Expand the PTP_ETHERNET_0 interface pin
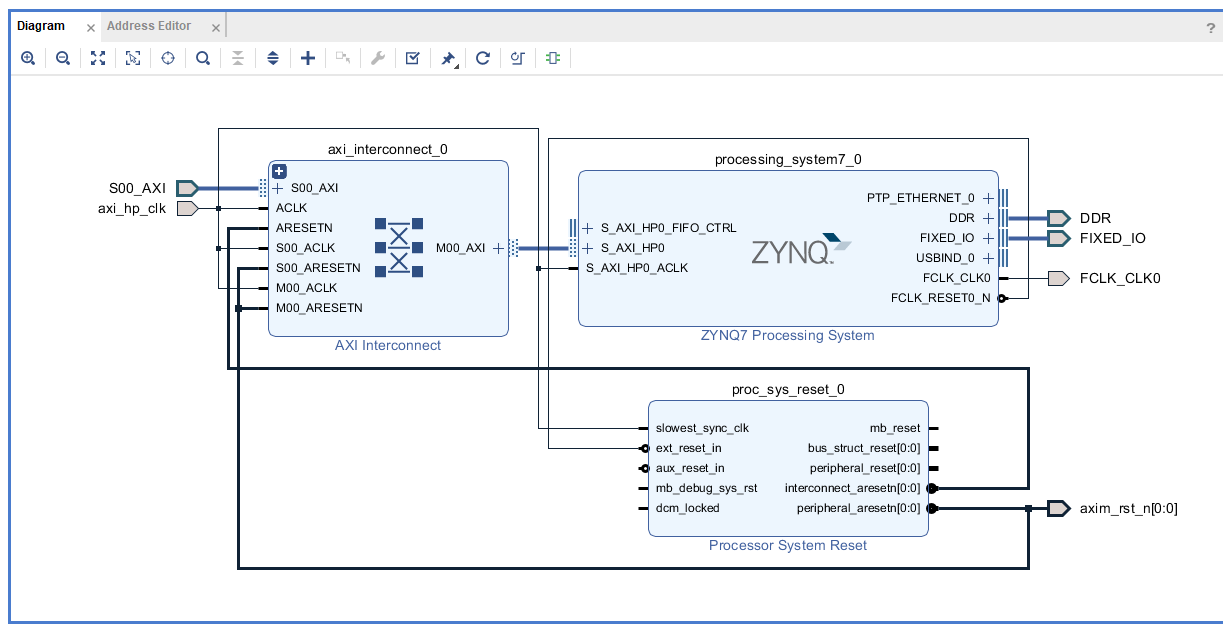Image resolution: width=1223 pixels, height=630 pixels. pos(988,198)
